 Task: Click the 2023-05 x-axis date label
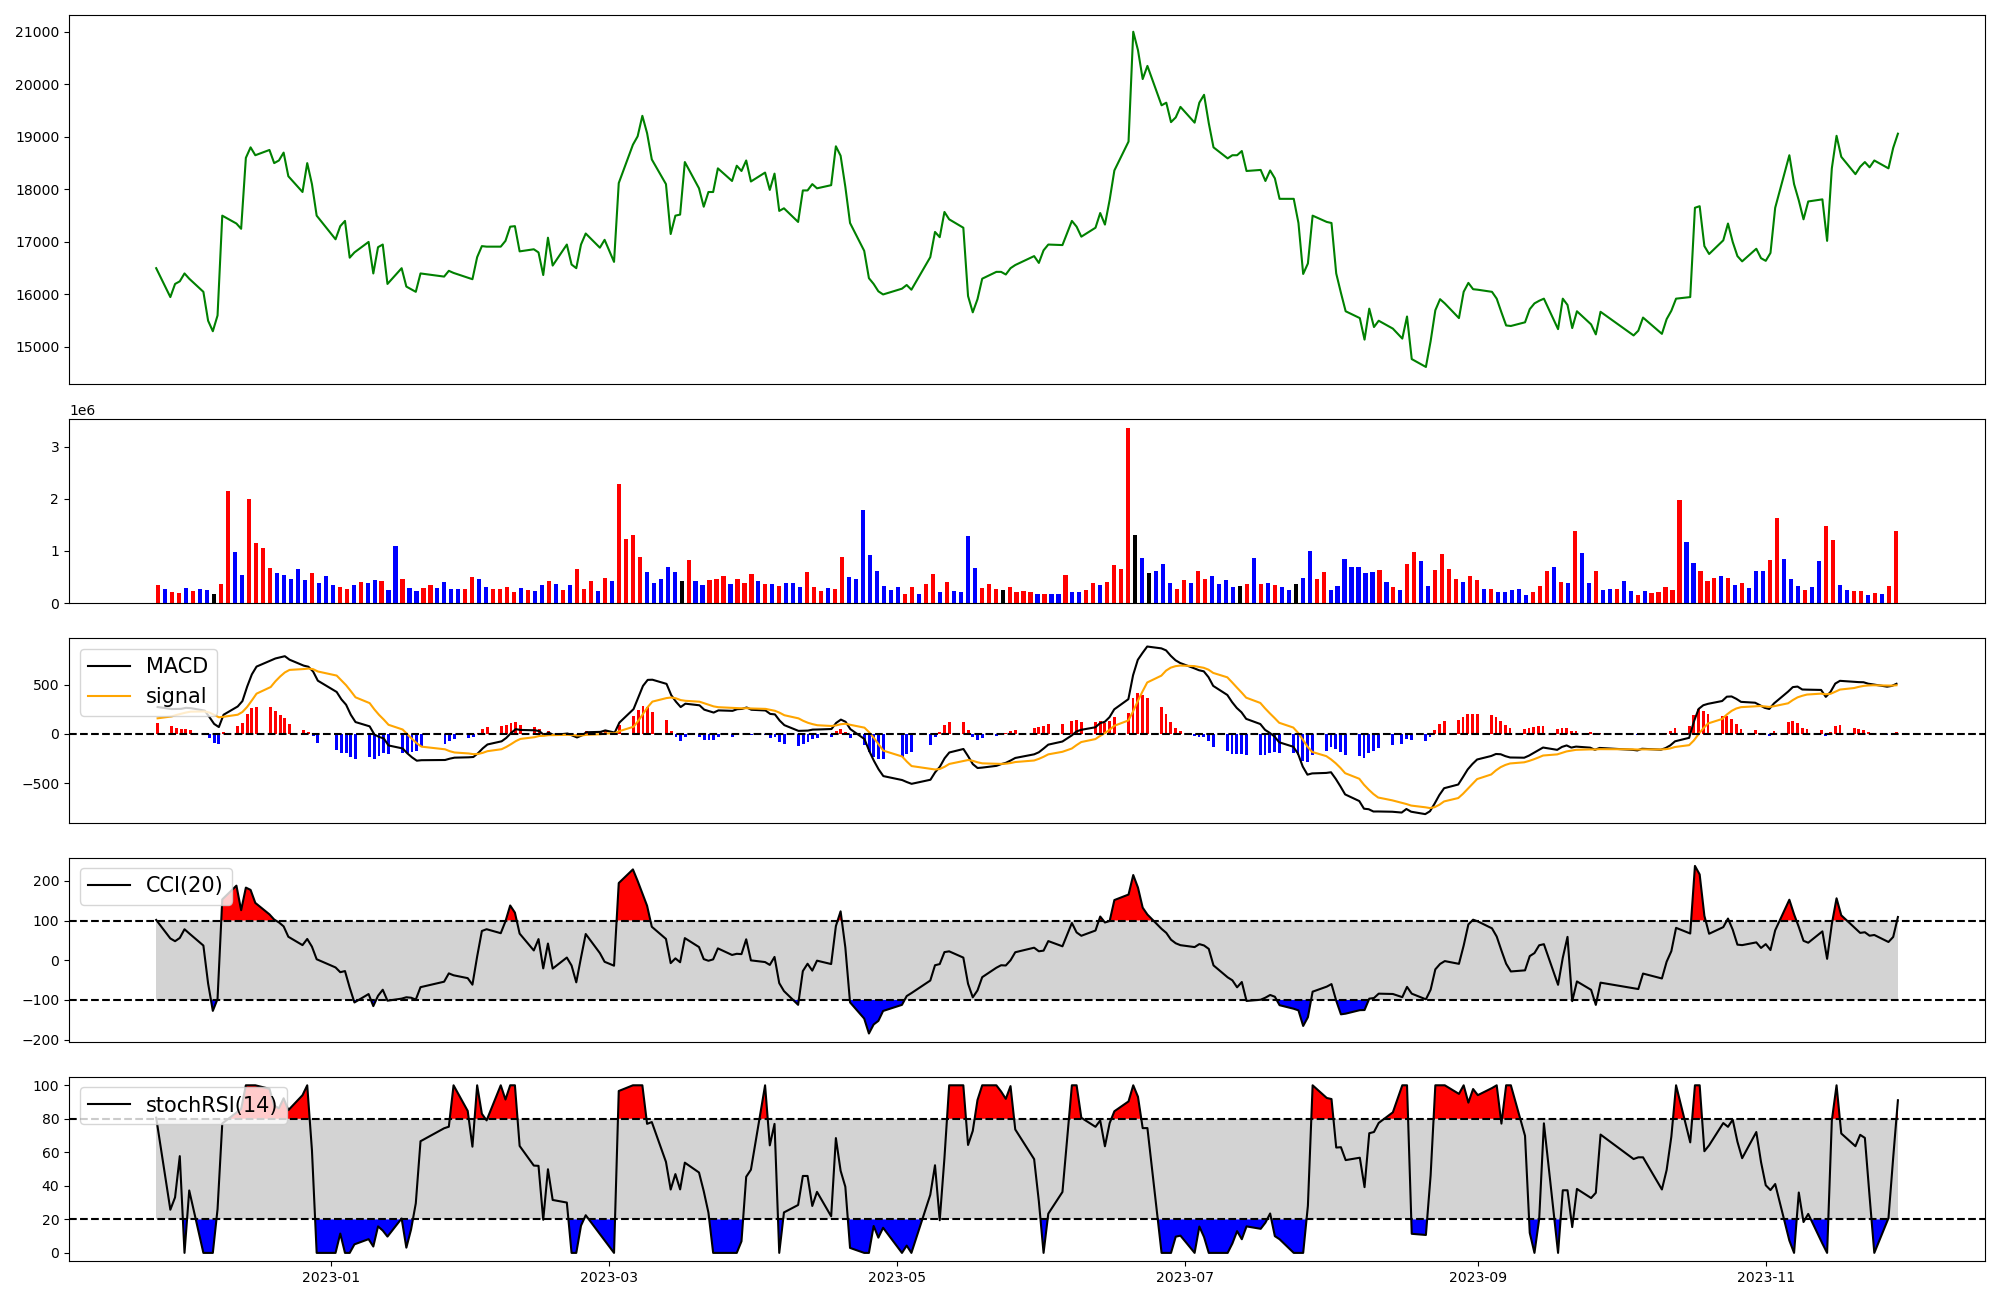[897, 1277]
